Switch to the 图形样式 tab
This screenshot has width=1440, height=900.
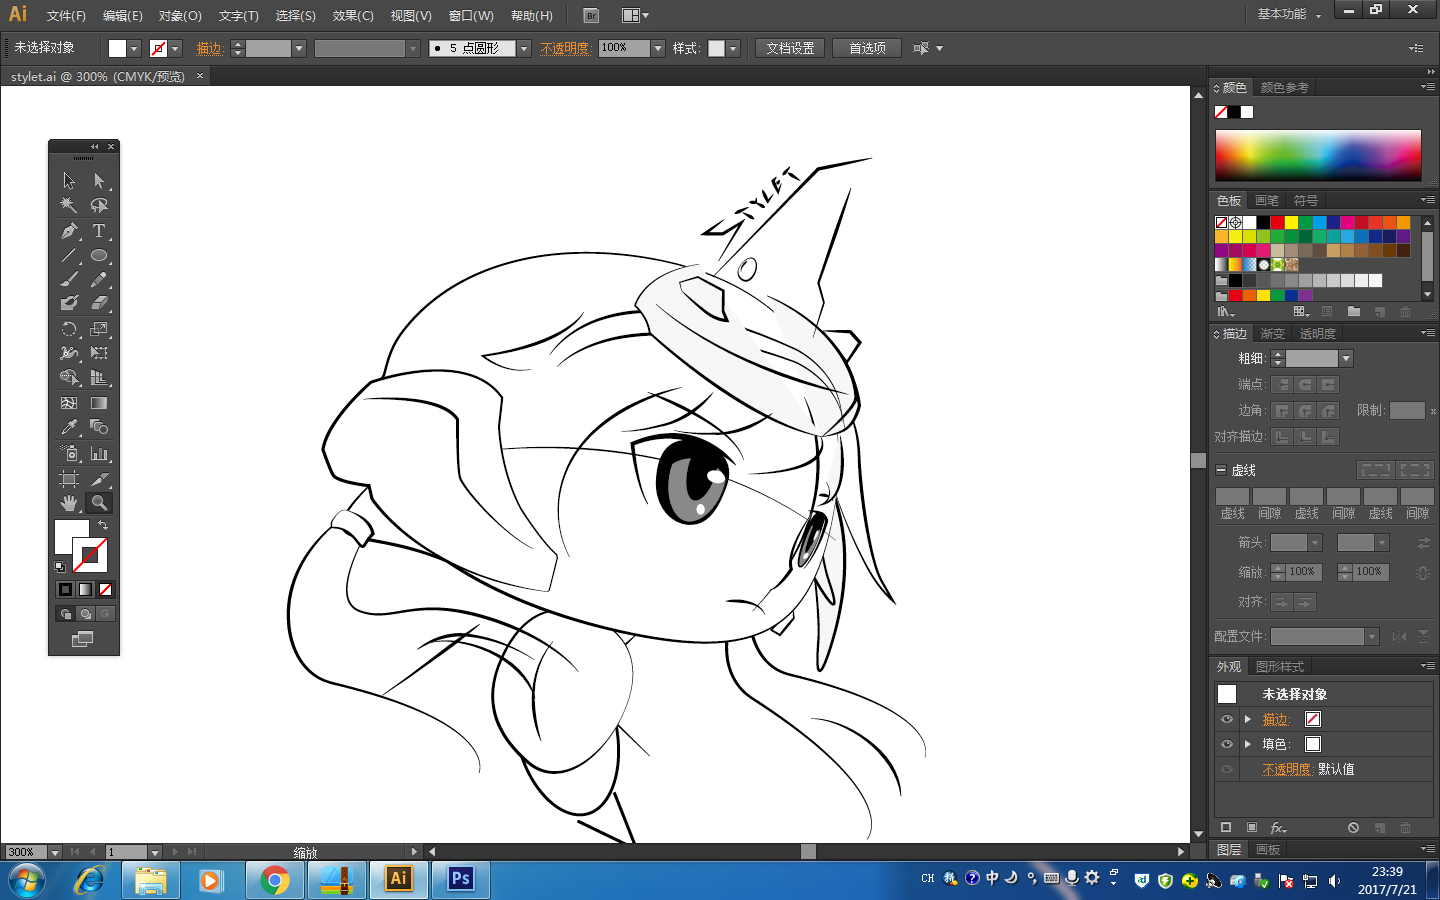pyautogui.click(x=1280, y=667)
